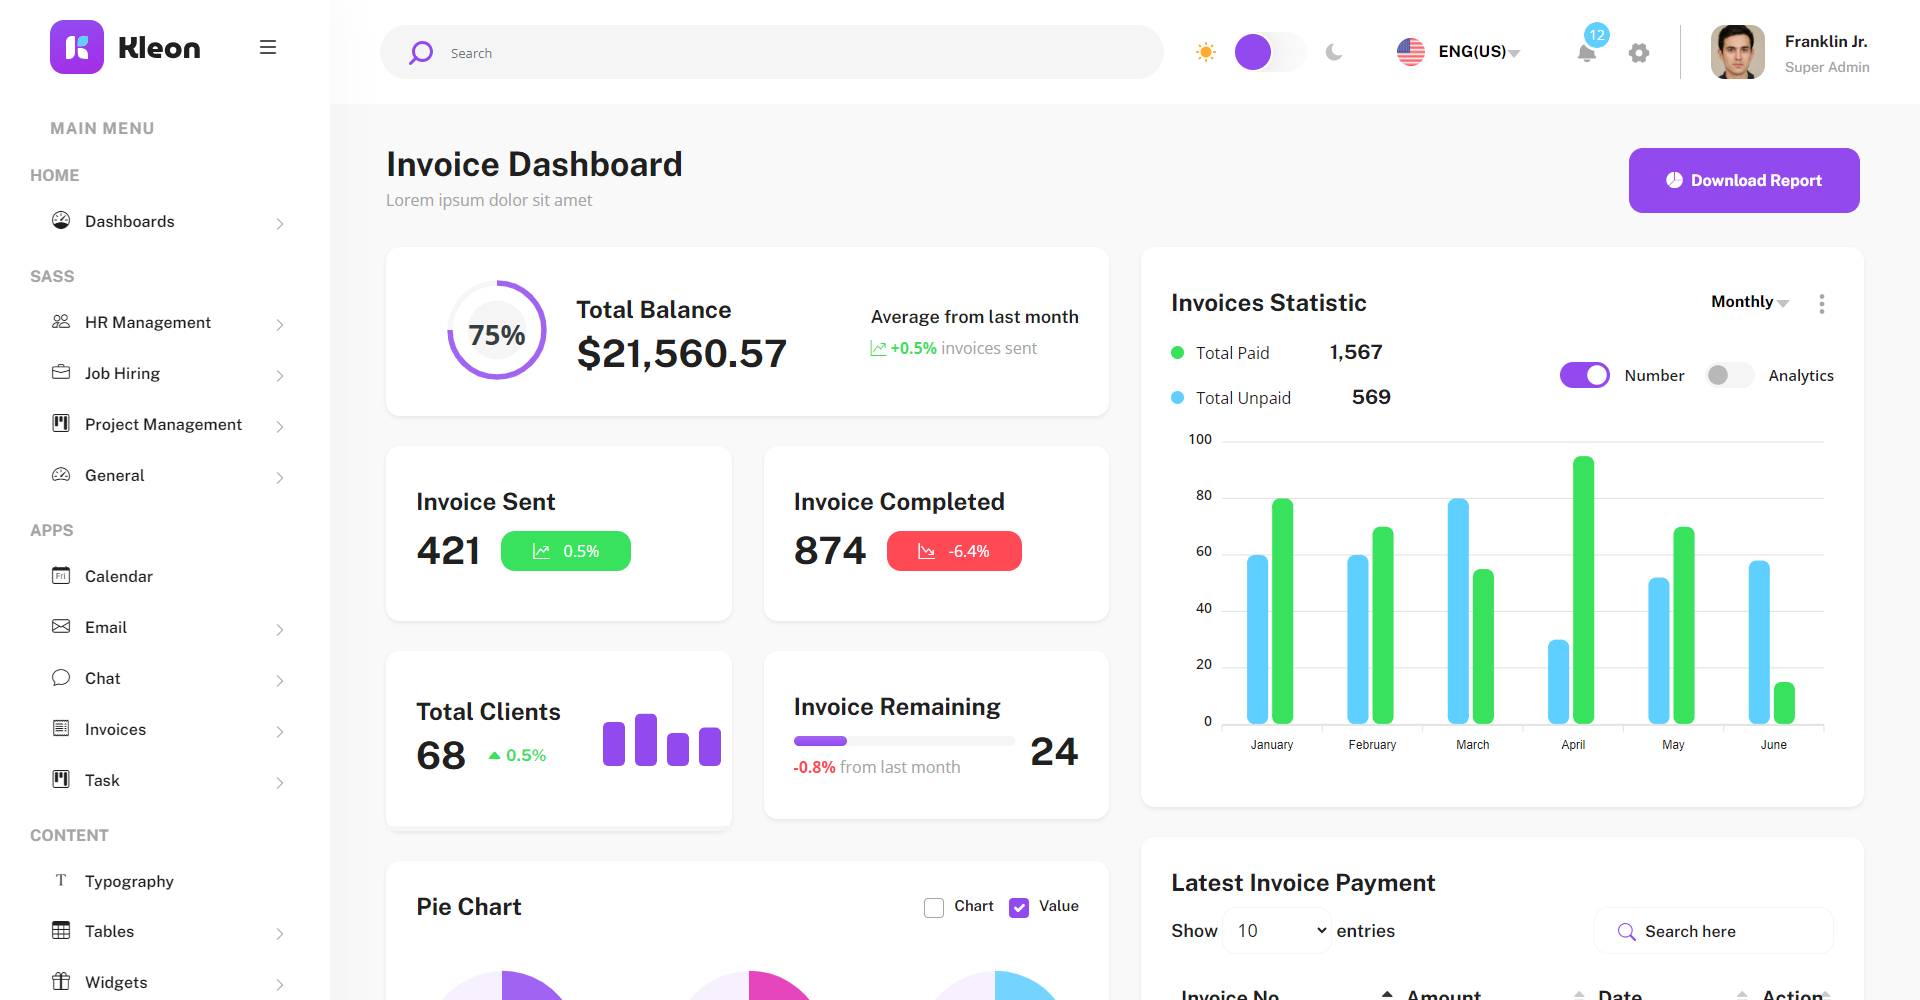Open the three-dot menu in Invoices Statistic
The width and height of the screenshot is (1920, 1000).
[1821, 304]
